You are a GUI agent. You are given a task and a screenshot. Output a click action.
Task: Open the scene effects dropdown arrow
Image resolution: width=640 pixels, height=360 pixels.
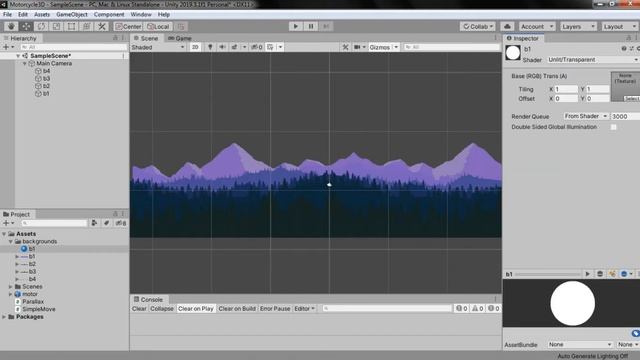pos(244,47)
